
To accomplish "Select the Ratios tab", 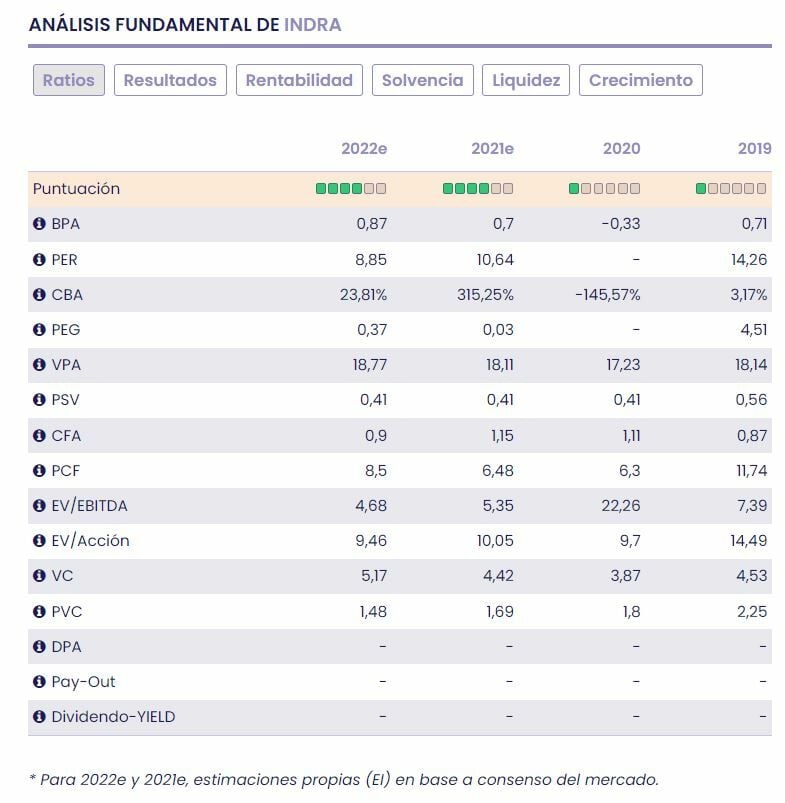I will 68,81.
